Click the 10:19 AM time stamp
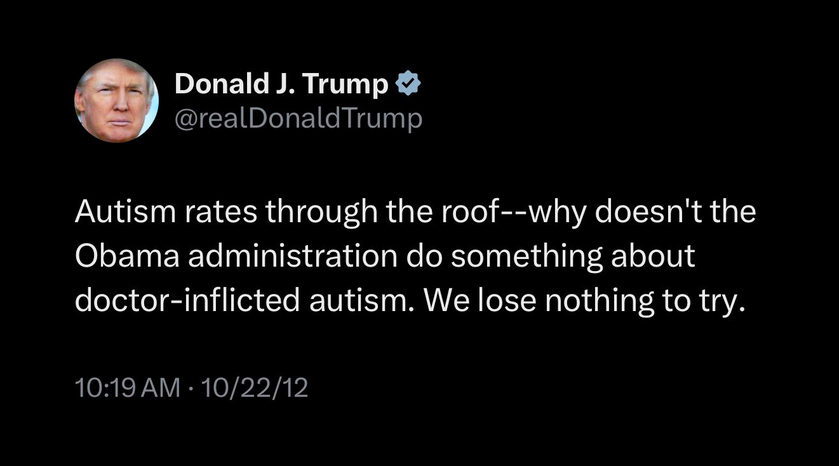 click(x=127, y=388)
